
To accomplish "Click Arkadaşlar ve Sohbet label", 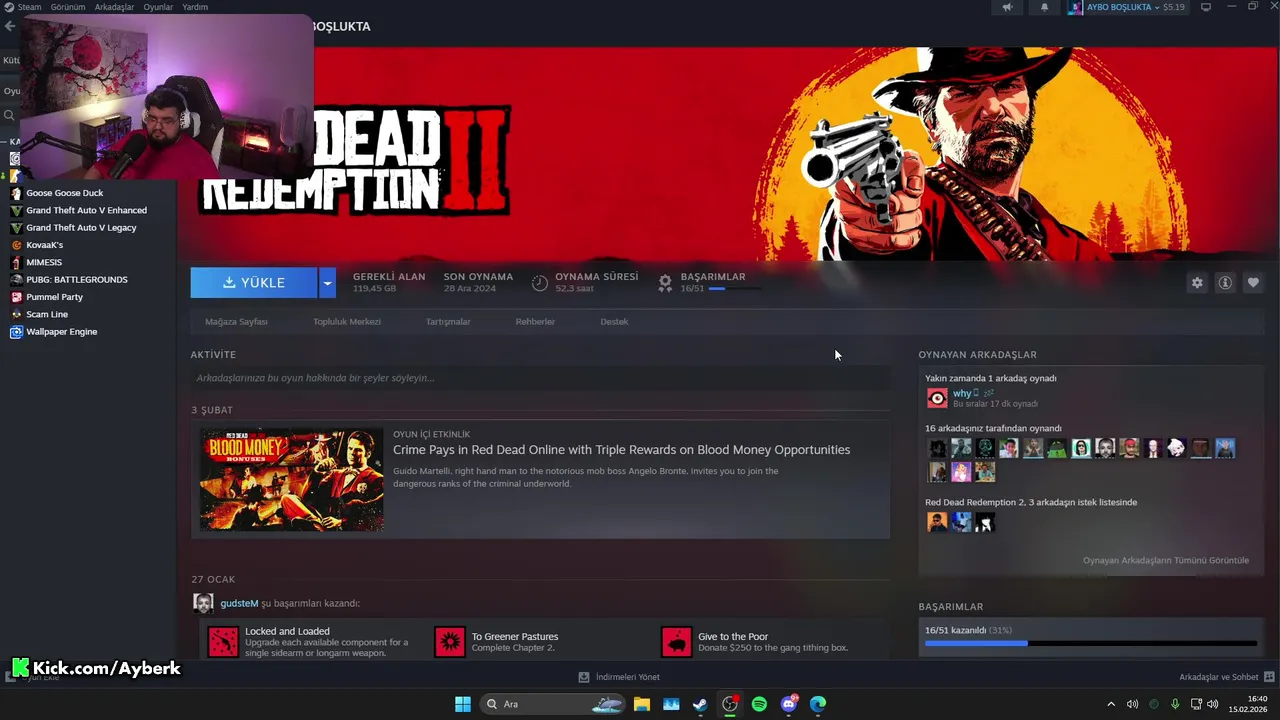I will coord(1218,677).
